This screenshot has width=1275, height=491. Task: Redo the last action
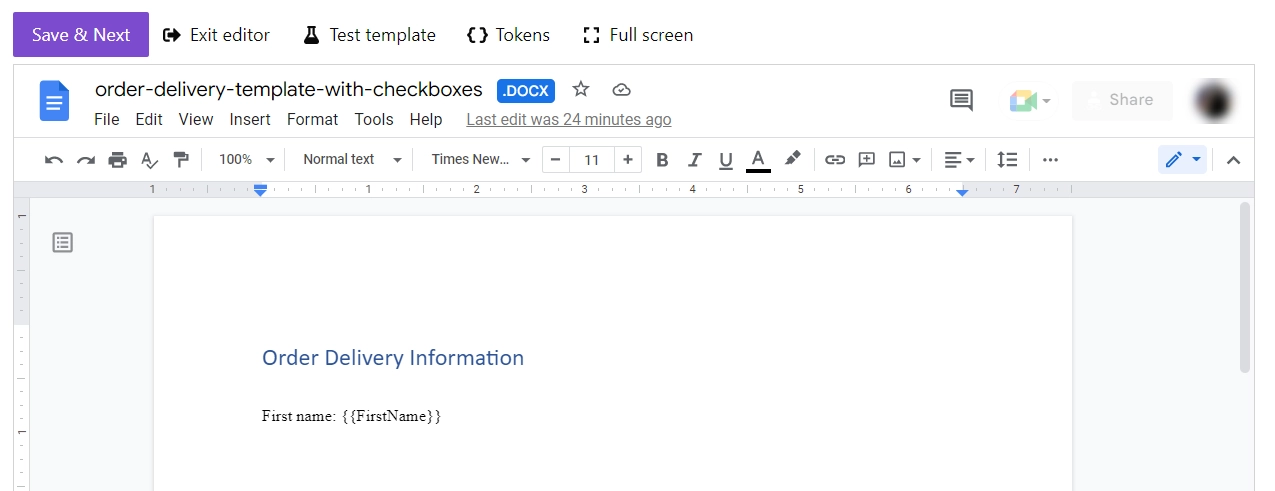point(86,160)
